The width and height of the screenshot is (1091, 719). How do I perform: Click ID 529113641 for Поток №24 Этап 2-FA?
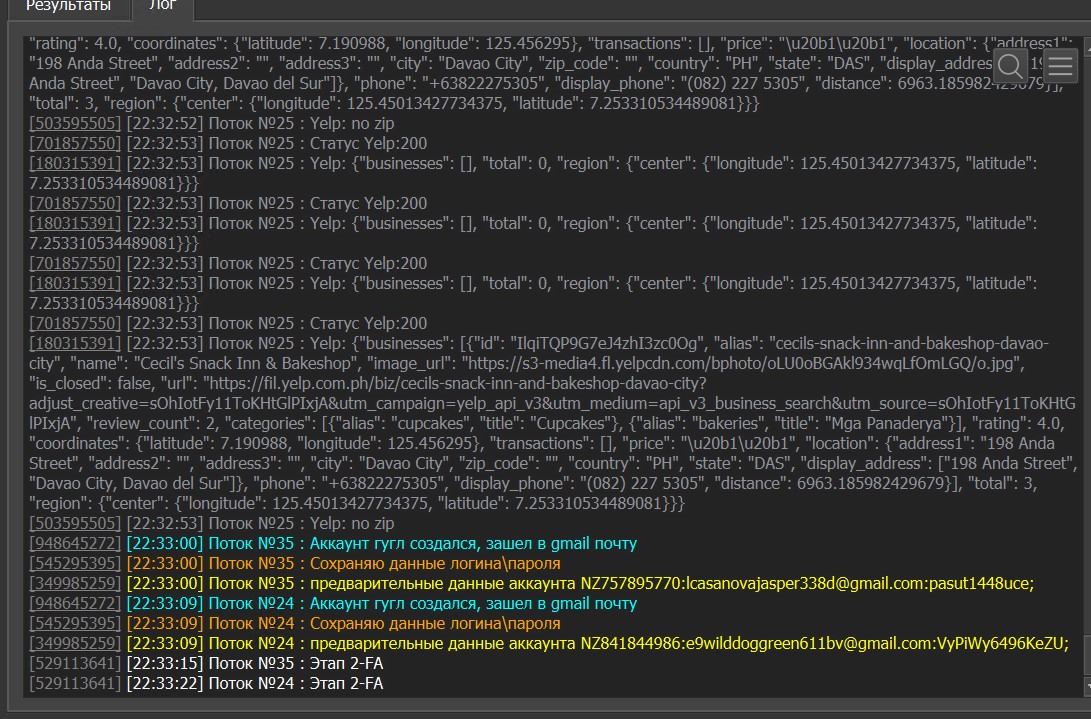click(x=76, y=684)
